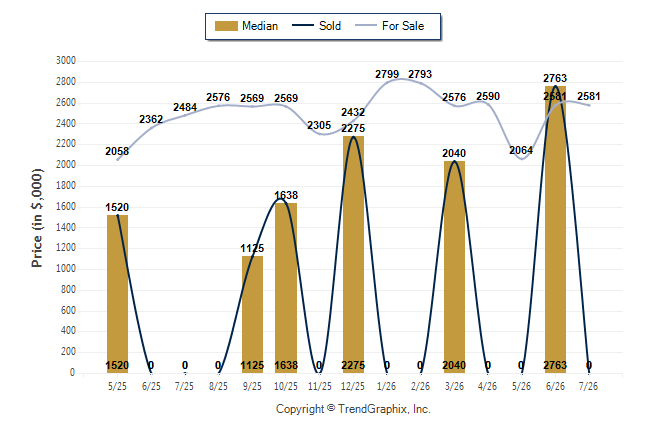Click the 5/25 median bar
646x434 pixels.
[x=117, y=294]
